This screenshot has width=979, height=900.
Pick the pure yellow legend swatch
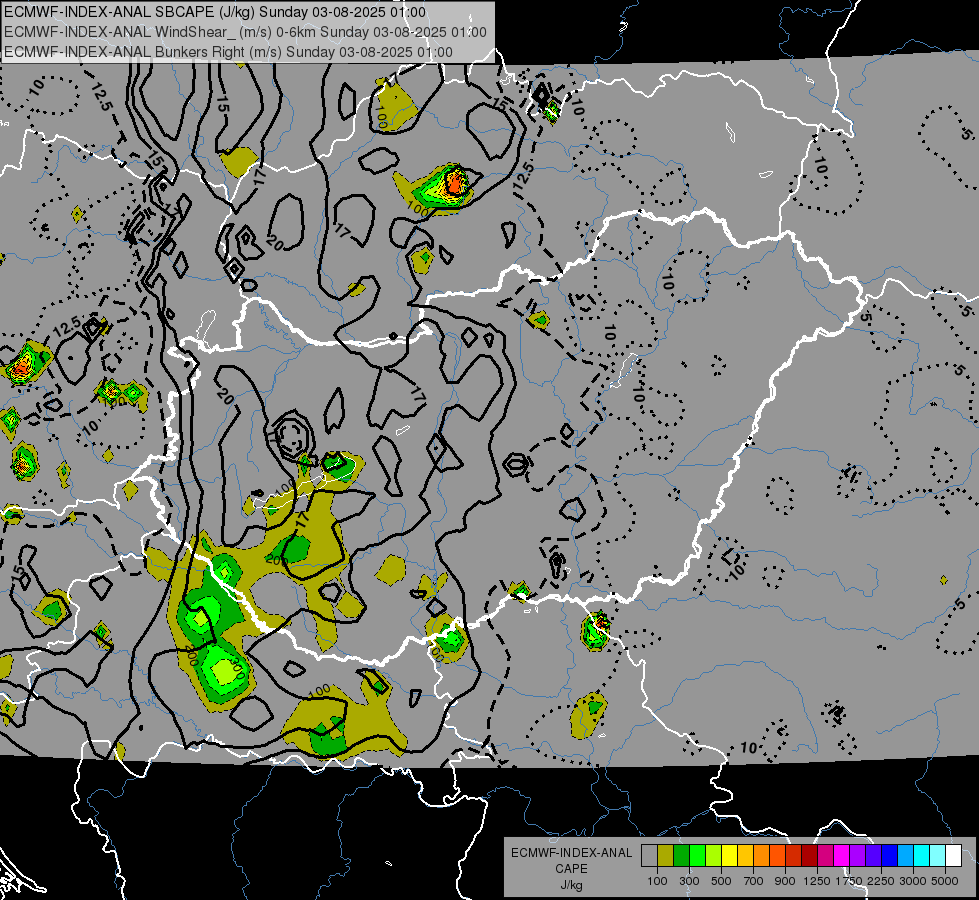[729, 856]
